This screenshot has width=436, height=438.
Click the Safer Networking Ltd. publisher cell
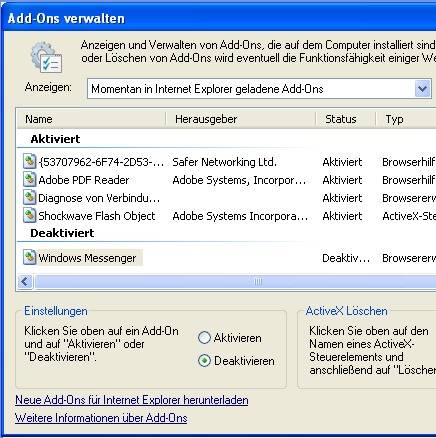225,162
